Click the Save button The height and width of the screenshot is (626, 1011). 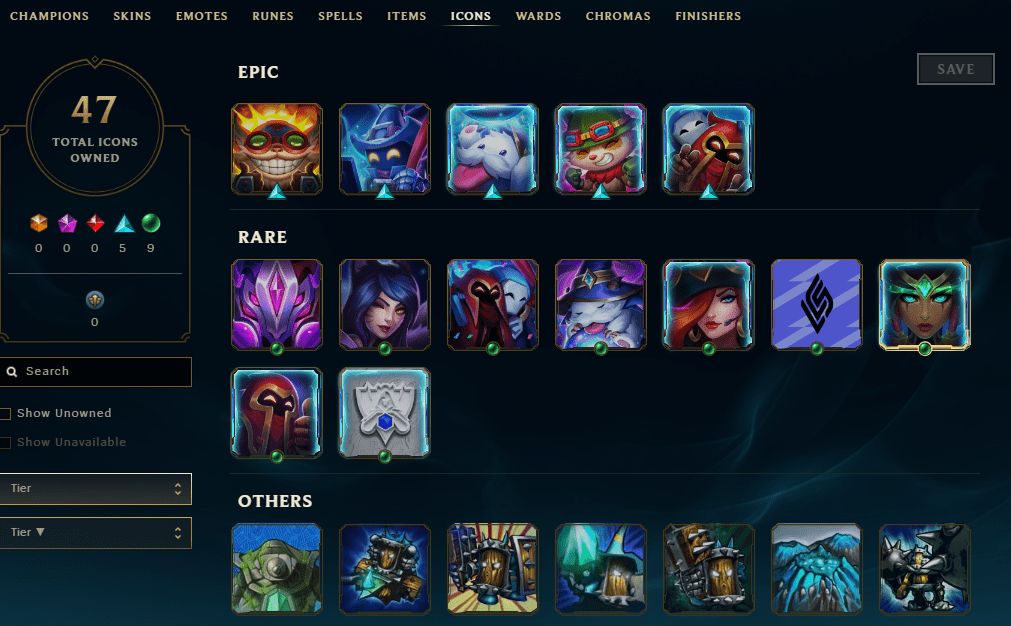tap(956, 69)
